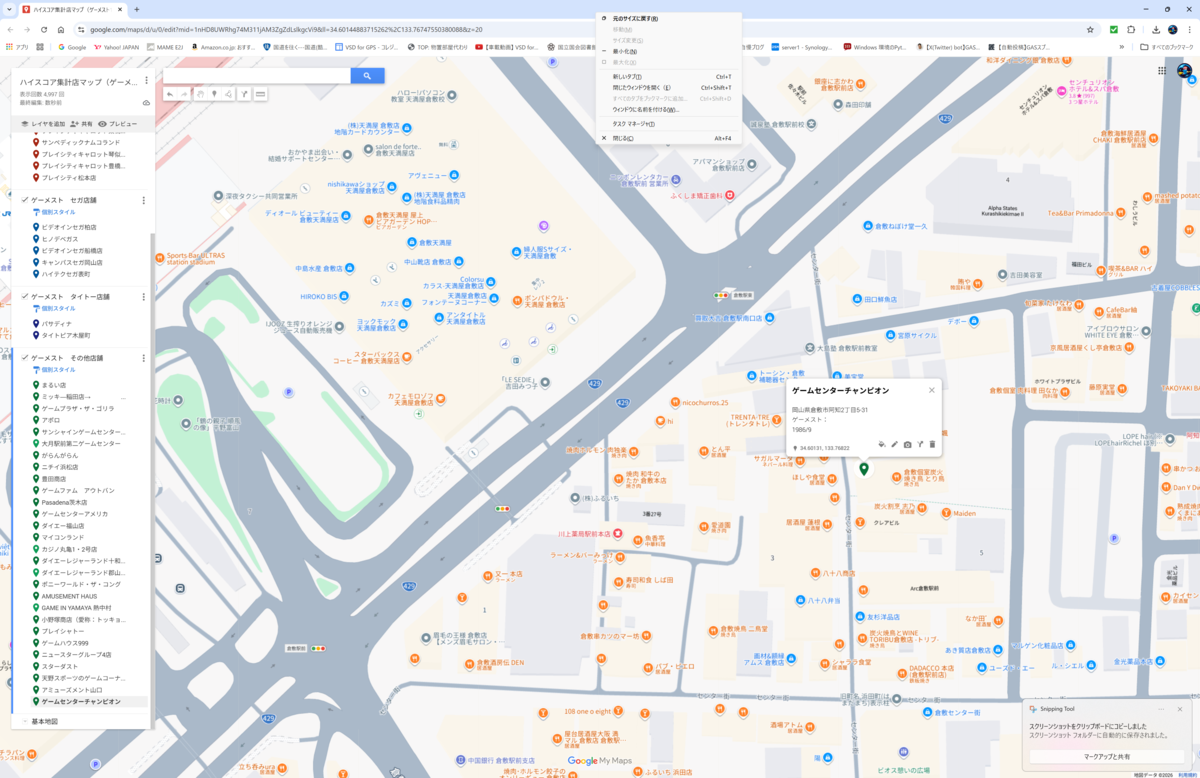Open the Chrome downloads icon
Screen dimensions: 1200x778
1155,29
